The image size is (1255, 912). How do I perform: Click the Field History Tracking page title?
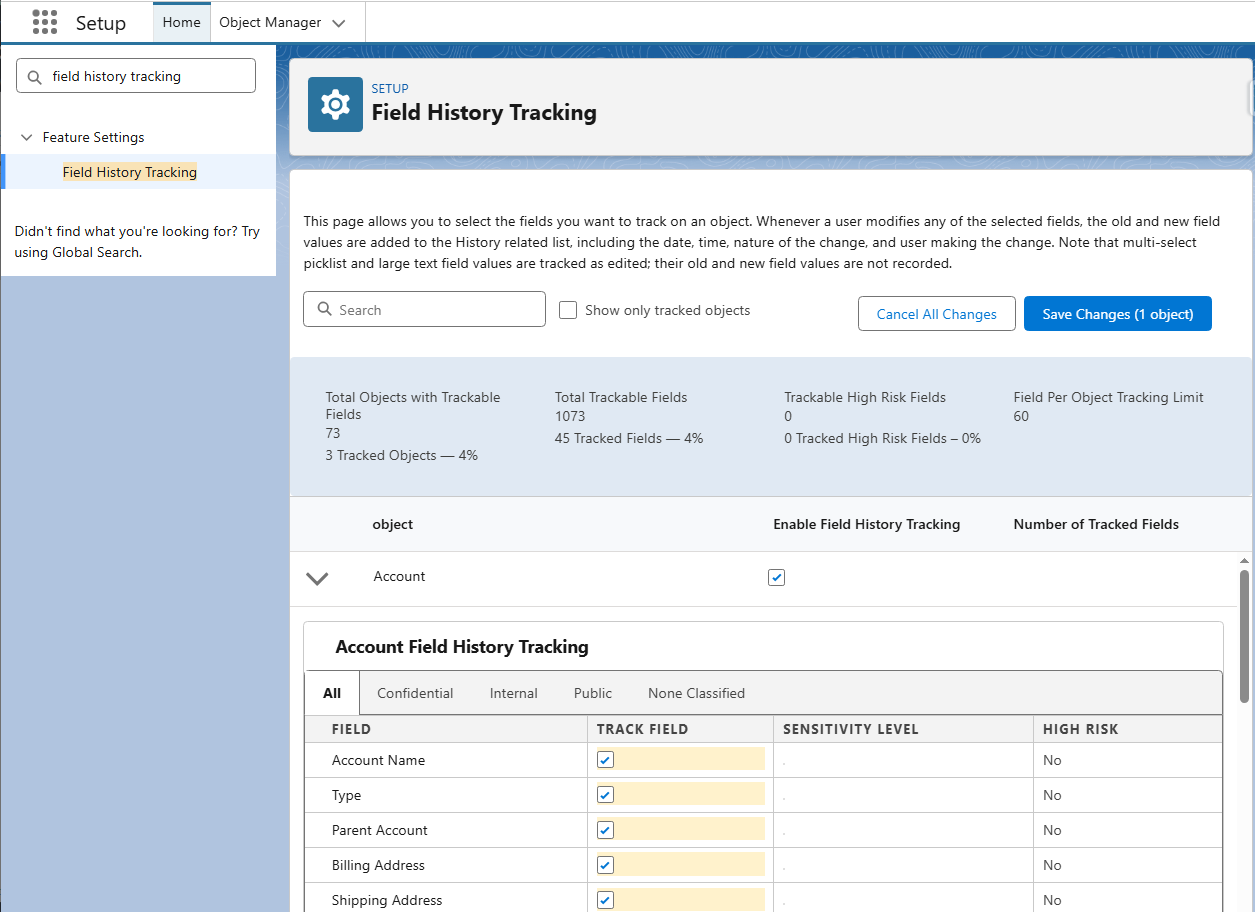point(484,112)
